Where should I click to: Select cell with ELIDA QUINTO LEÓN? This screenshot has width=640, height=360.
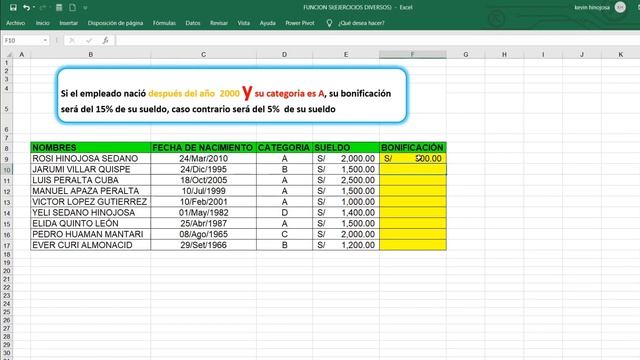coord(91,223)
